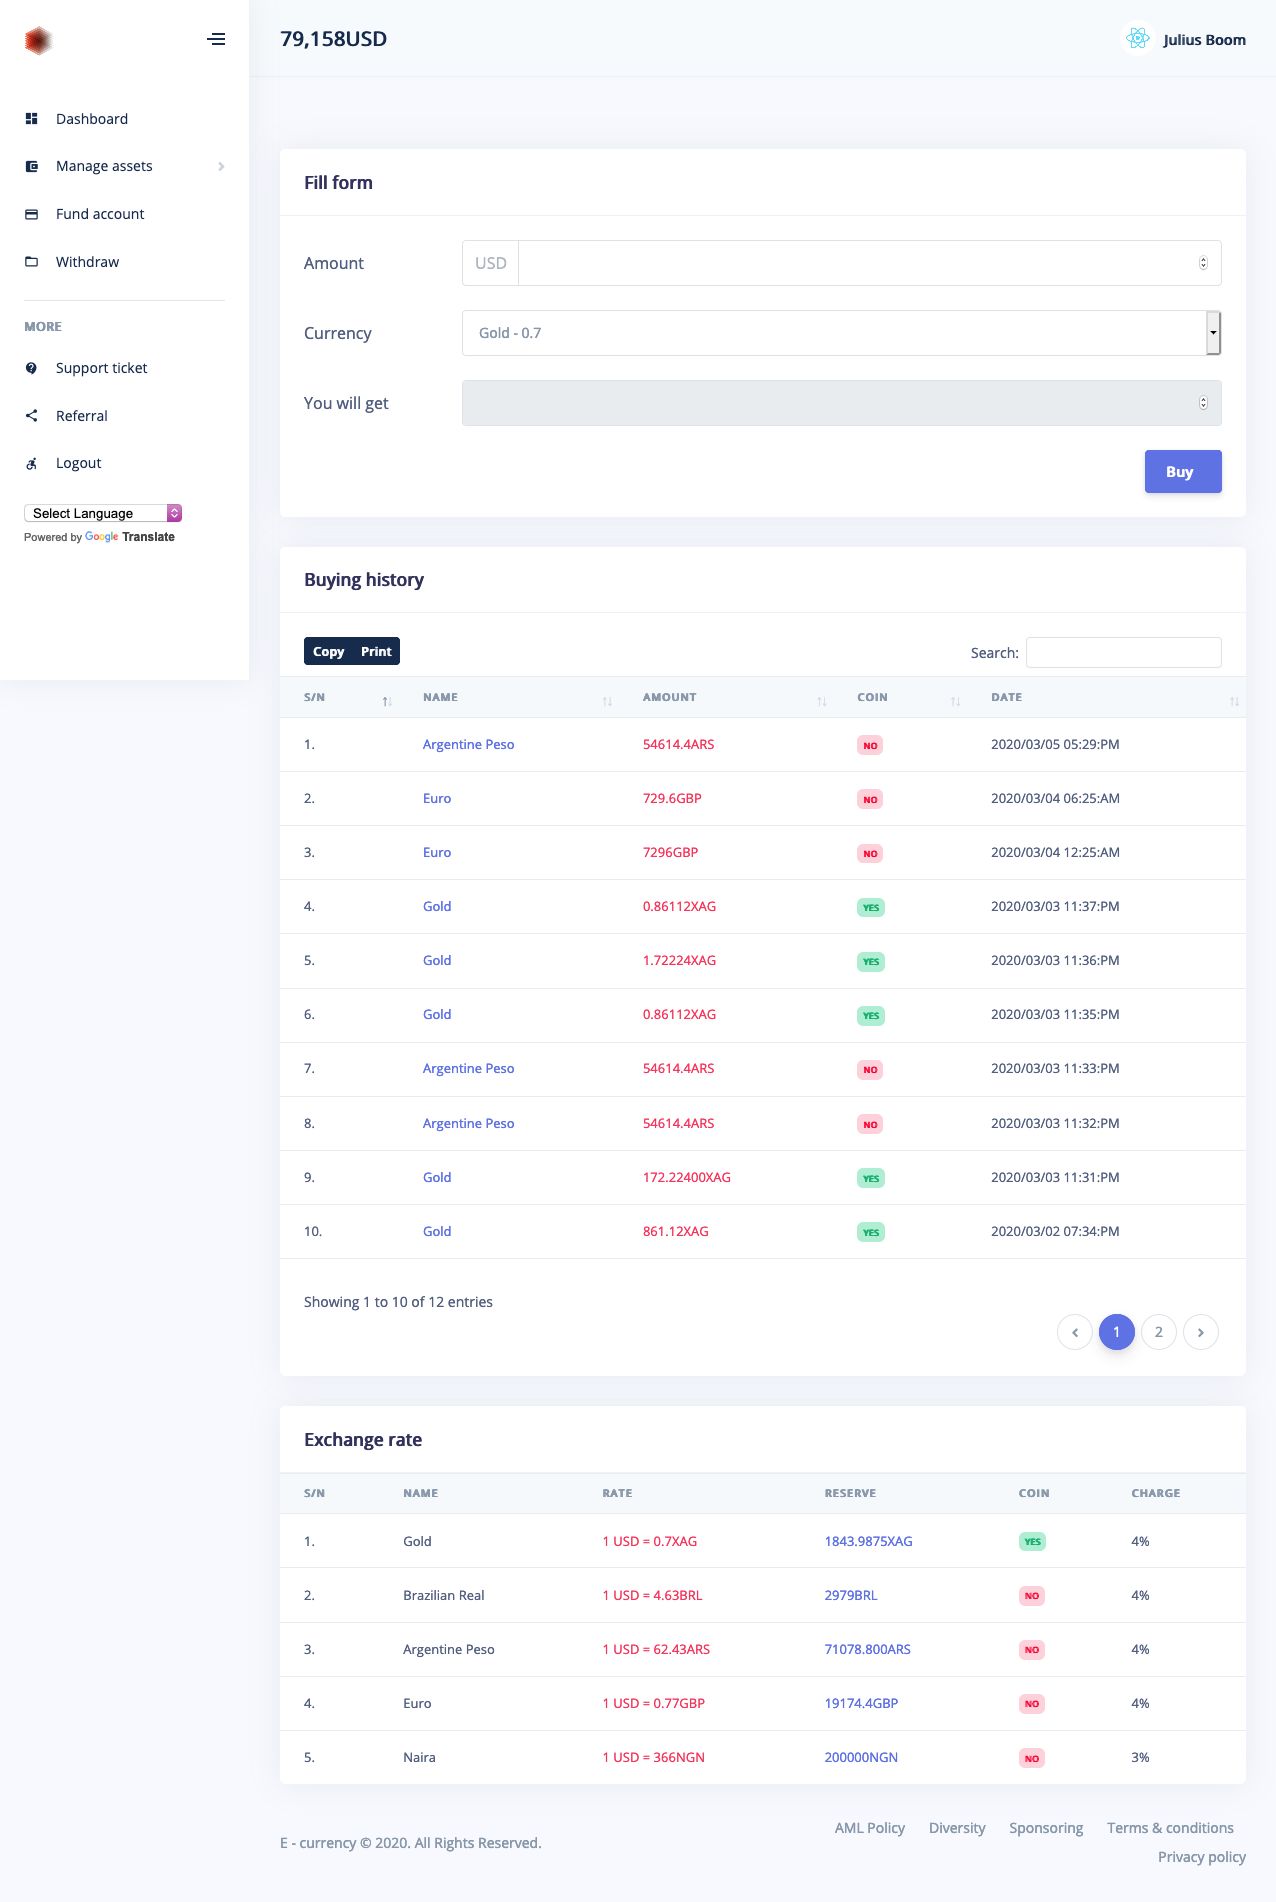Click reserve 200000NGN

pyautogui.click(x=861, y=1758)
